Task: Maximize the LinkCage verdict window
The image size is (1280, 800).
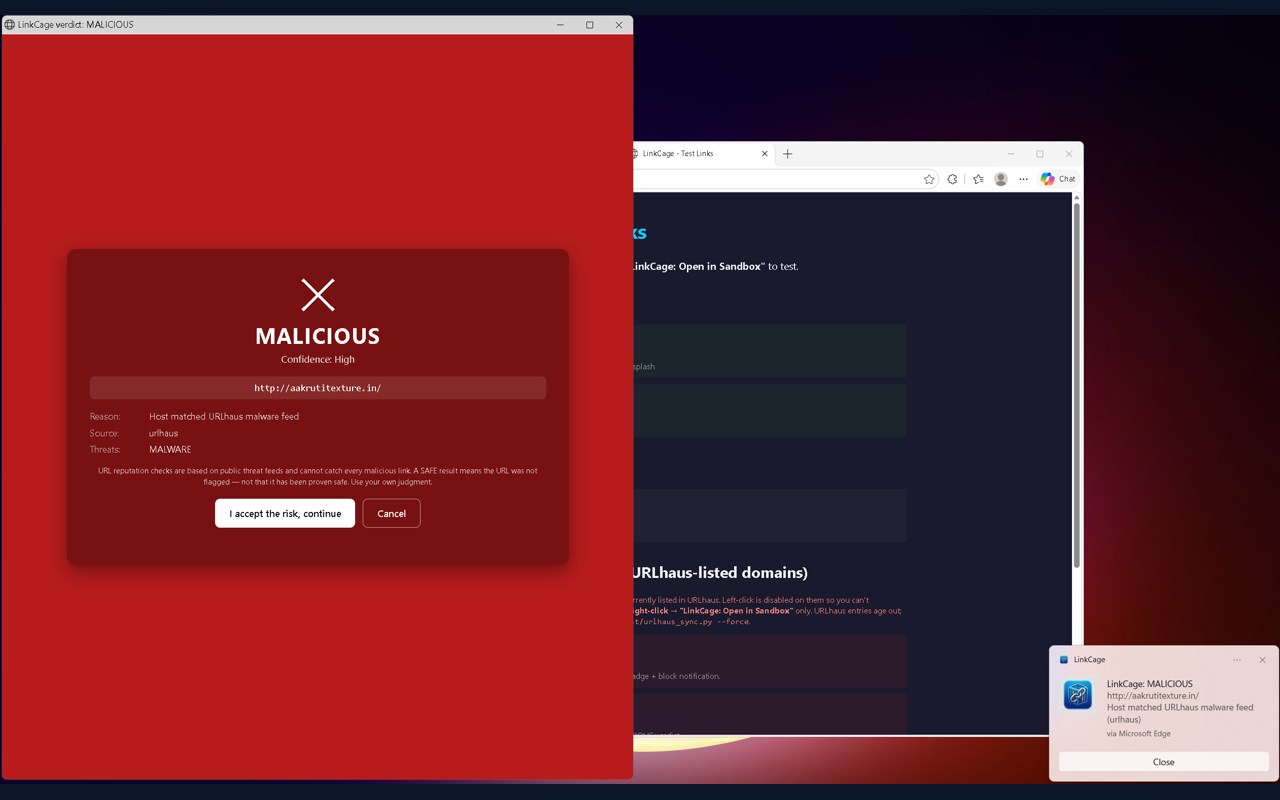Action: pyautogui.click(x=590, y=25)
